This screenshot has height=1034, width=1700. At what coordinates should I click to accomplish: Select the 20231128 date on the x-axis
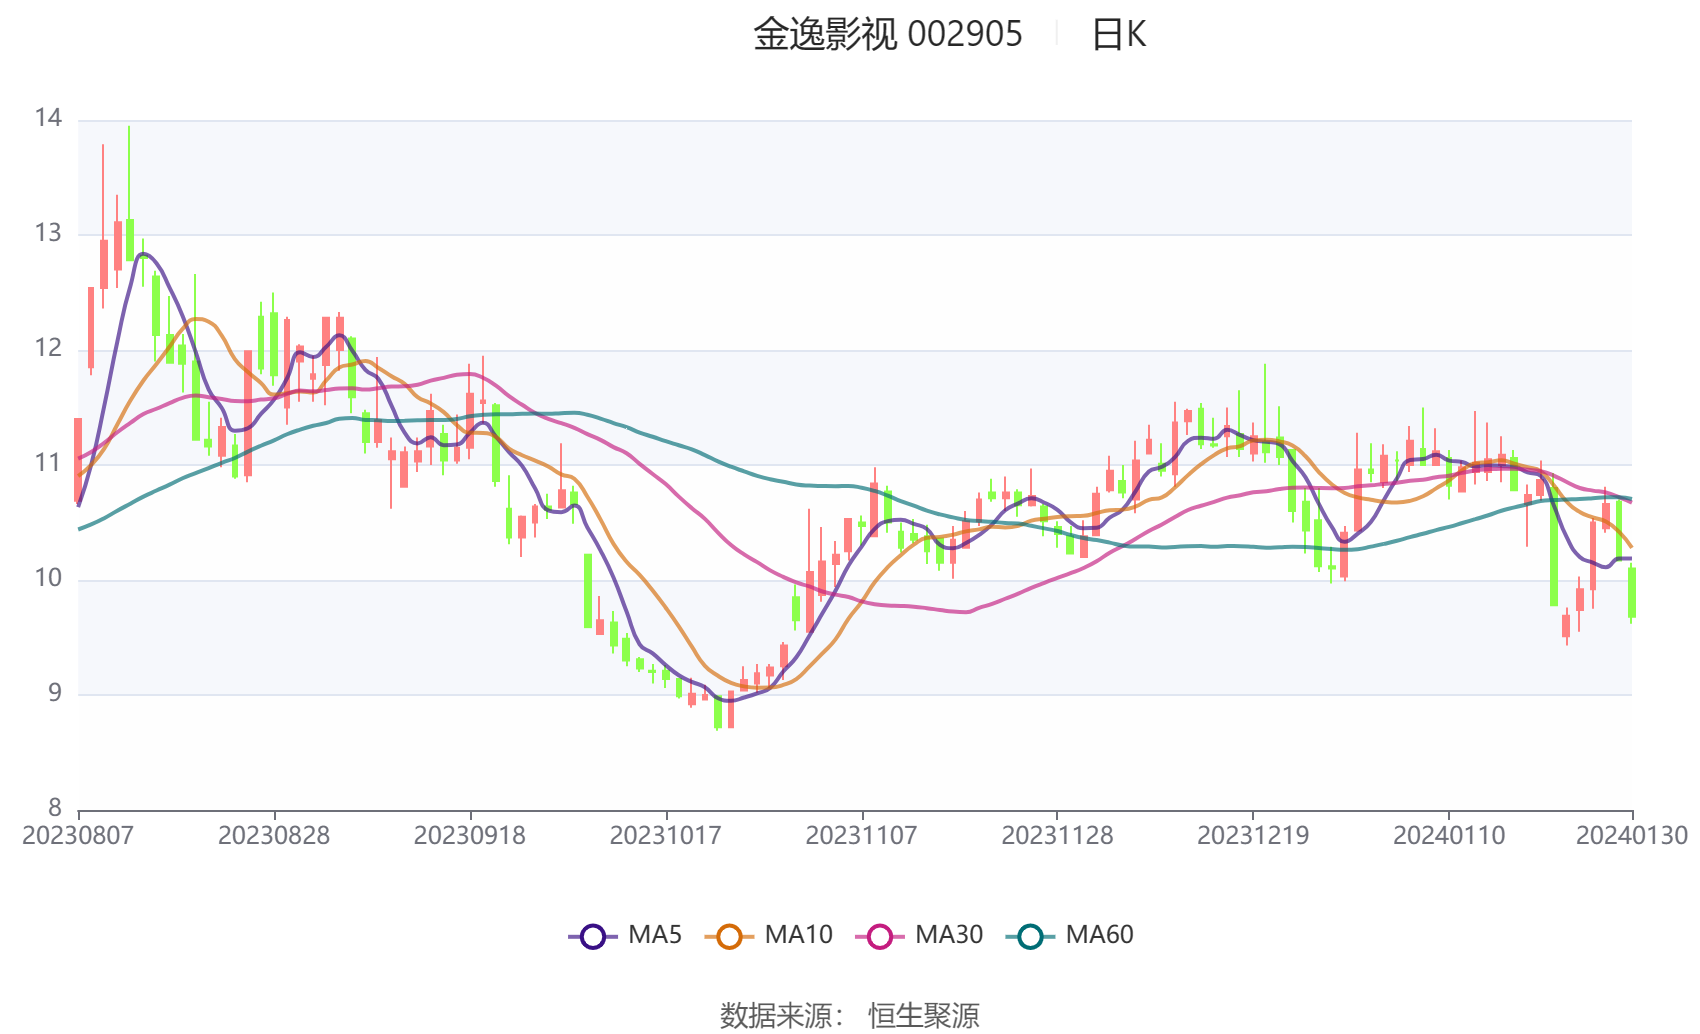click(x=1057, y=836)
